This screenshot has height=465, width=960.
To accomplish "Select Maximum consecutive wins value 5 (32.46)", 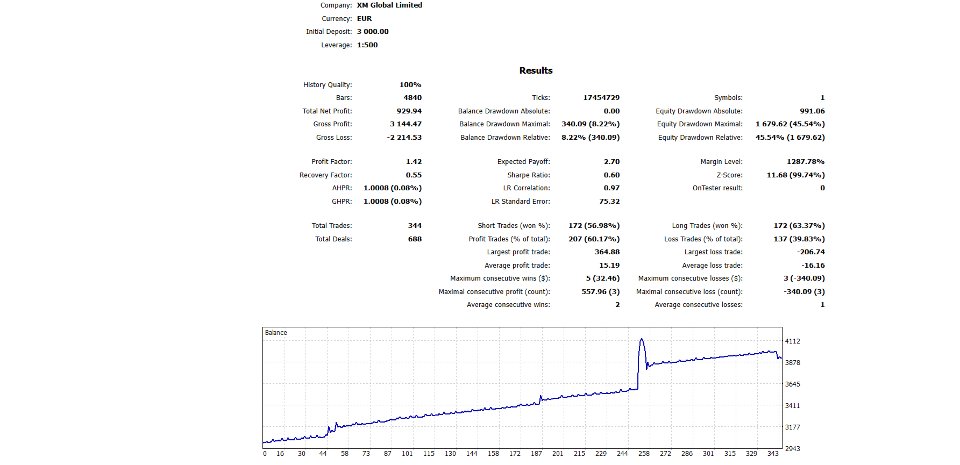I will 602,278.
